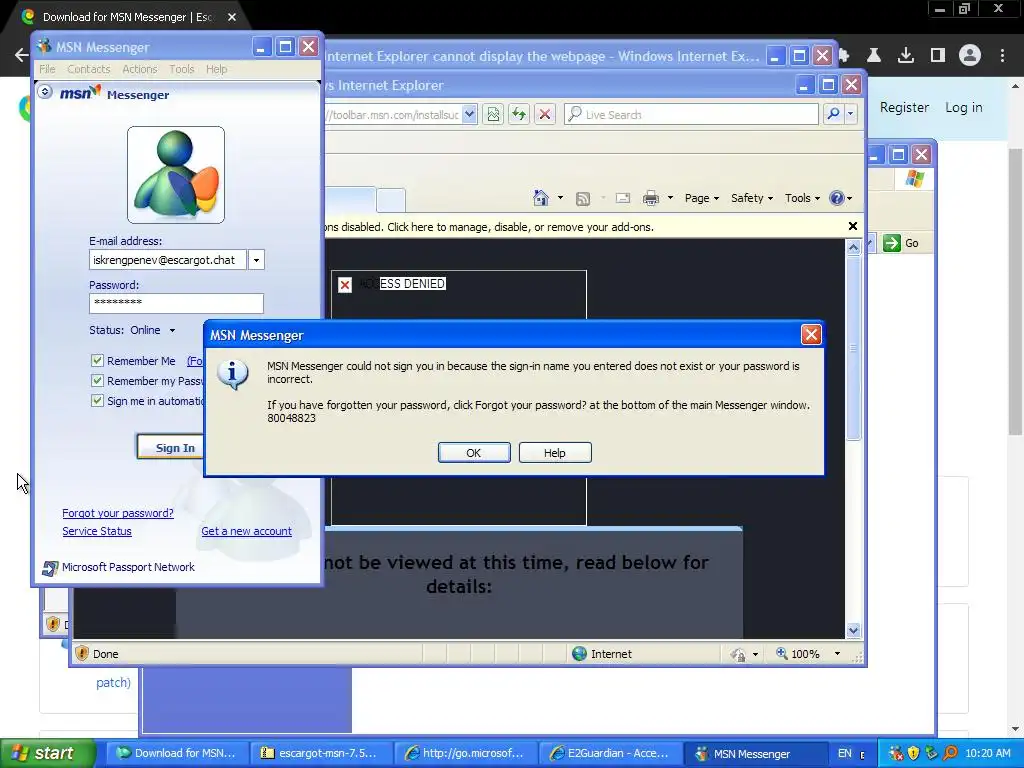This screenshot has width=1024, height=768.
Task: Click the new tab button in Internet Explorer
Action: tap(391, 199)
